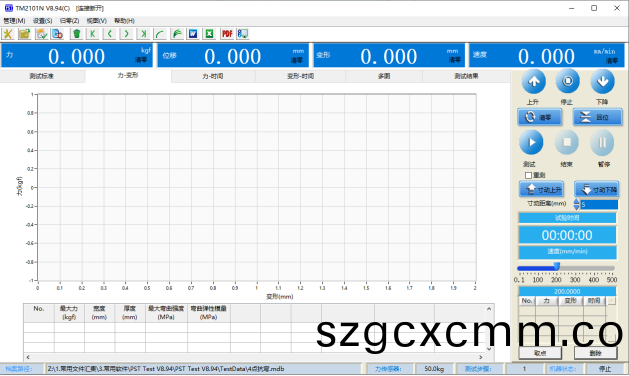
Task: Switch to the 力-时间 tab
Action: (x=213, y=76)
